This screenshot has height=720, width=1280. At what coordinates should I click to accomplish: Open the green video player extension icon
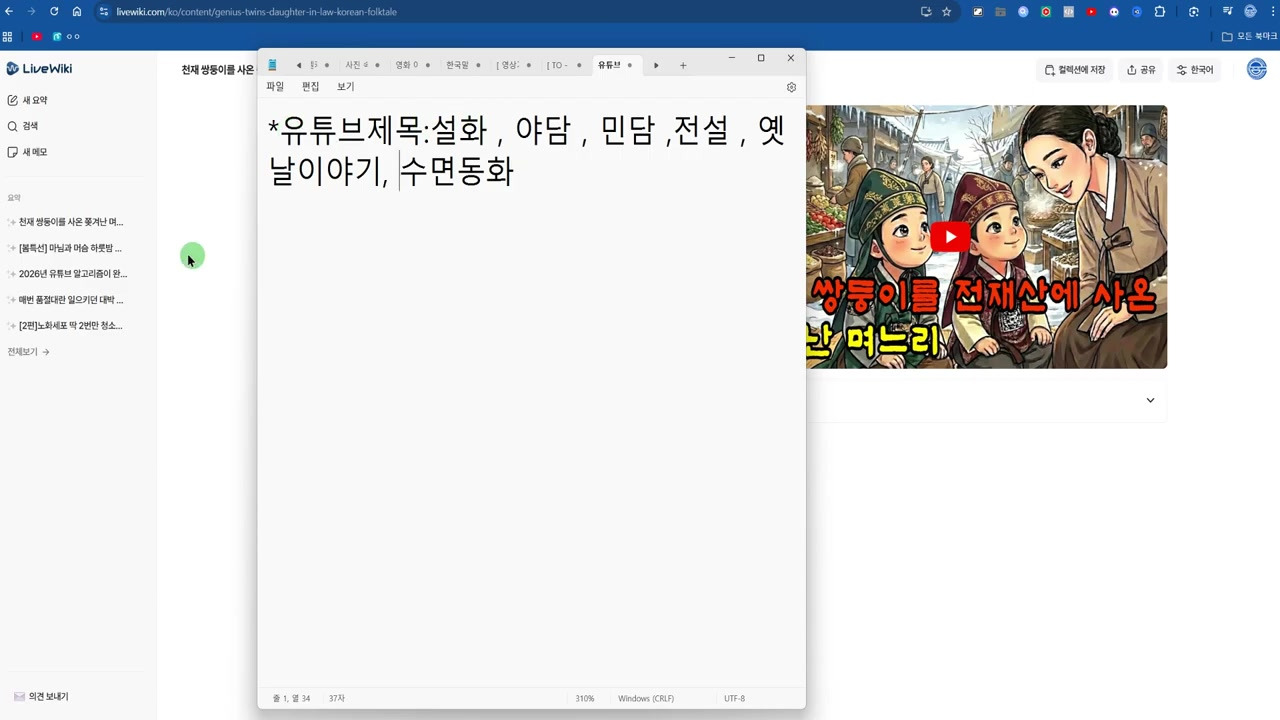click(1046, 12)
